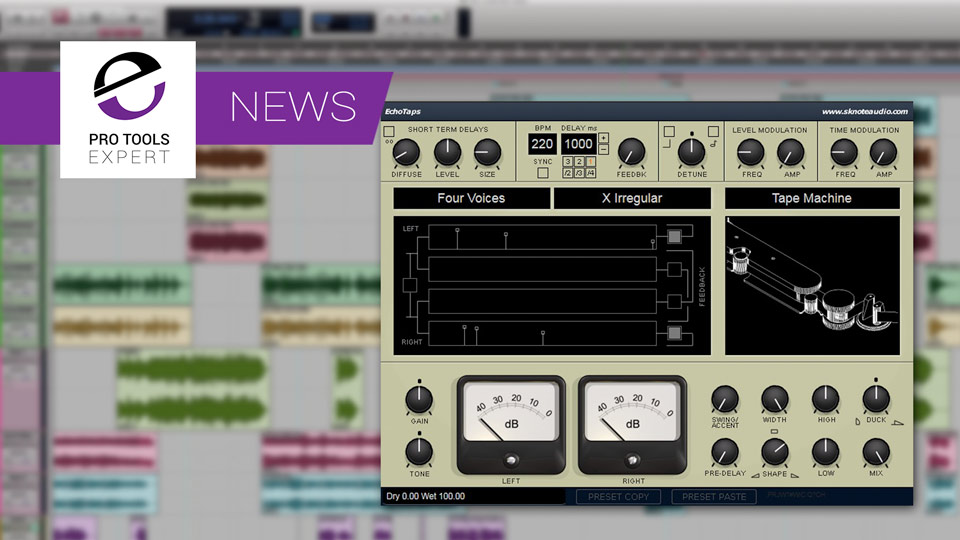Click the empty third delay line lane
The height and width of the screenshot is (540, 960).
coord(542,301)
